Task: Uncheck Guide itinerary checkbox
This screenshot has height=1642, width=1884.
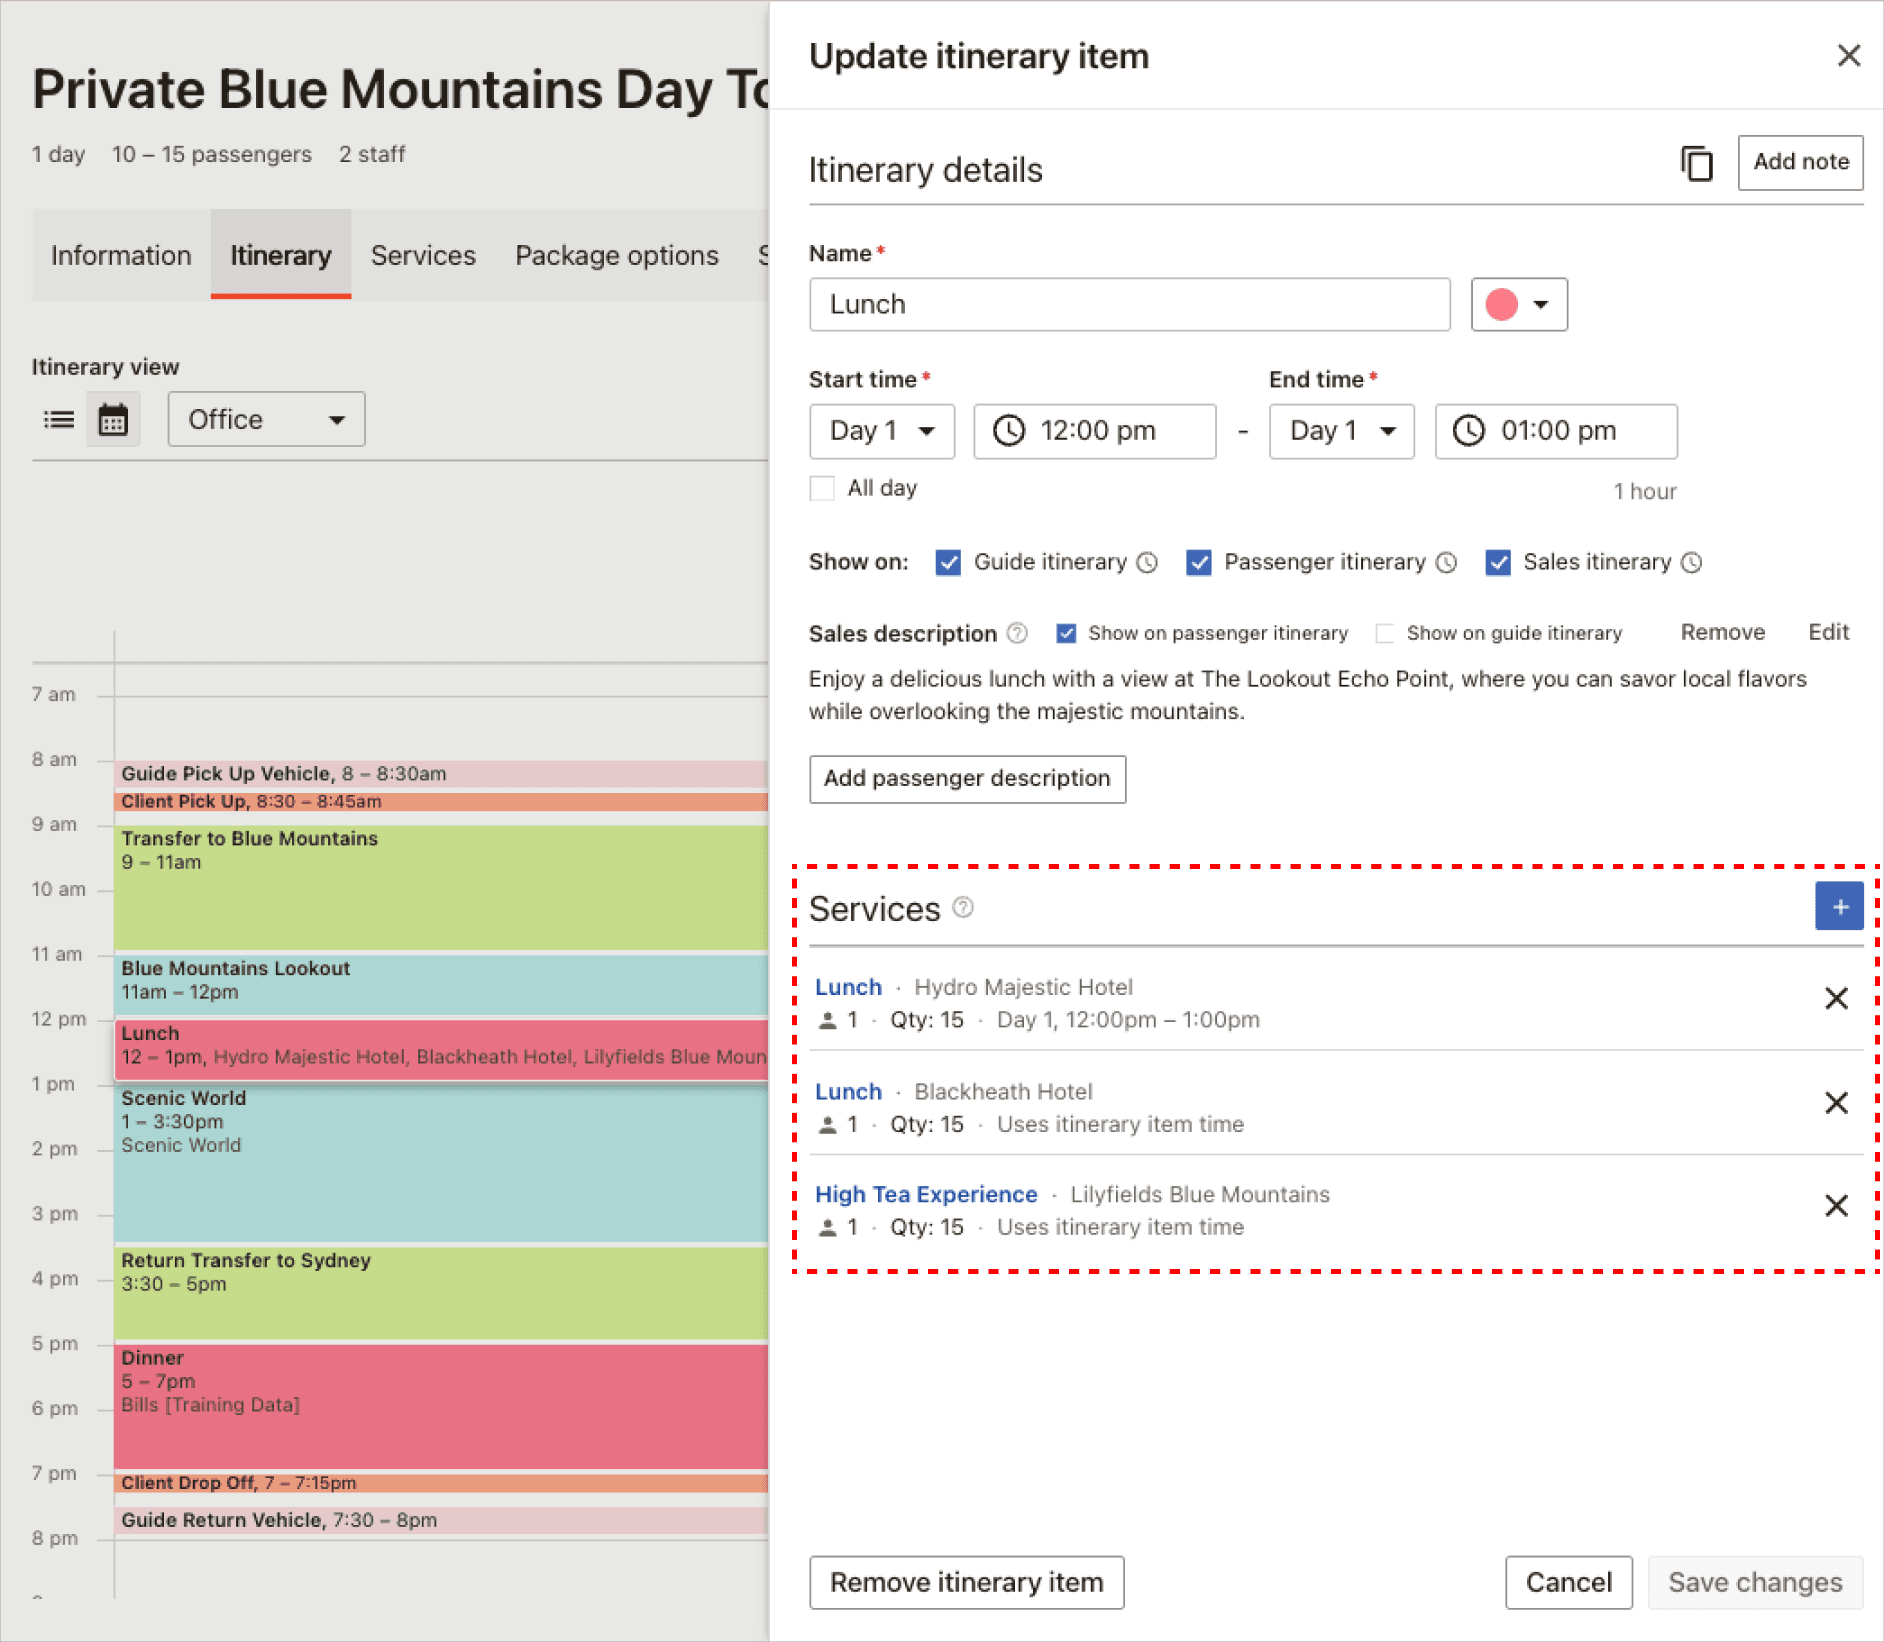Action: pyautogui.click(x=948, y=563)
